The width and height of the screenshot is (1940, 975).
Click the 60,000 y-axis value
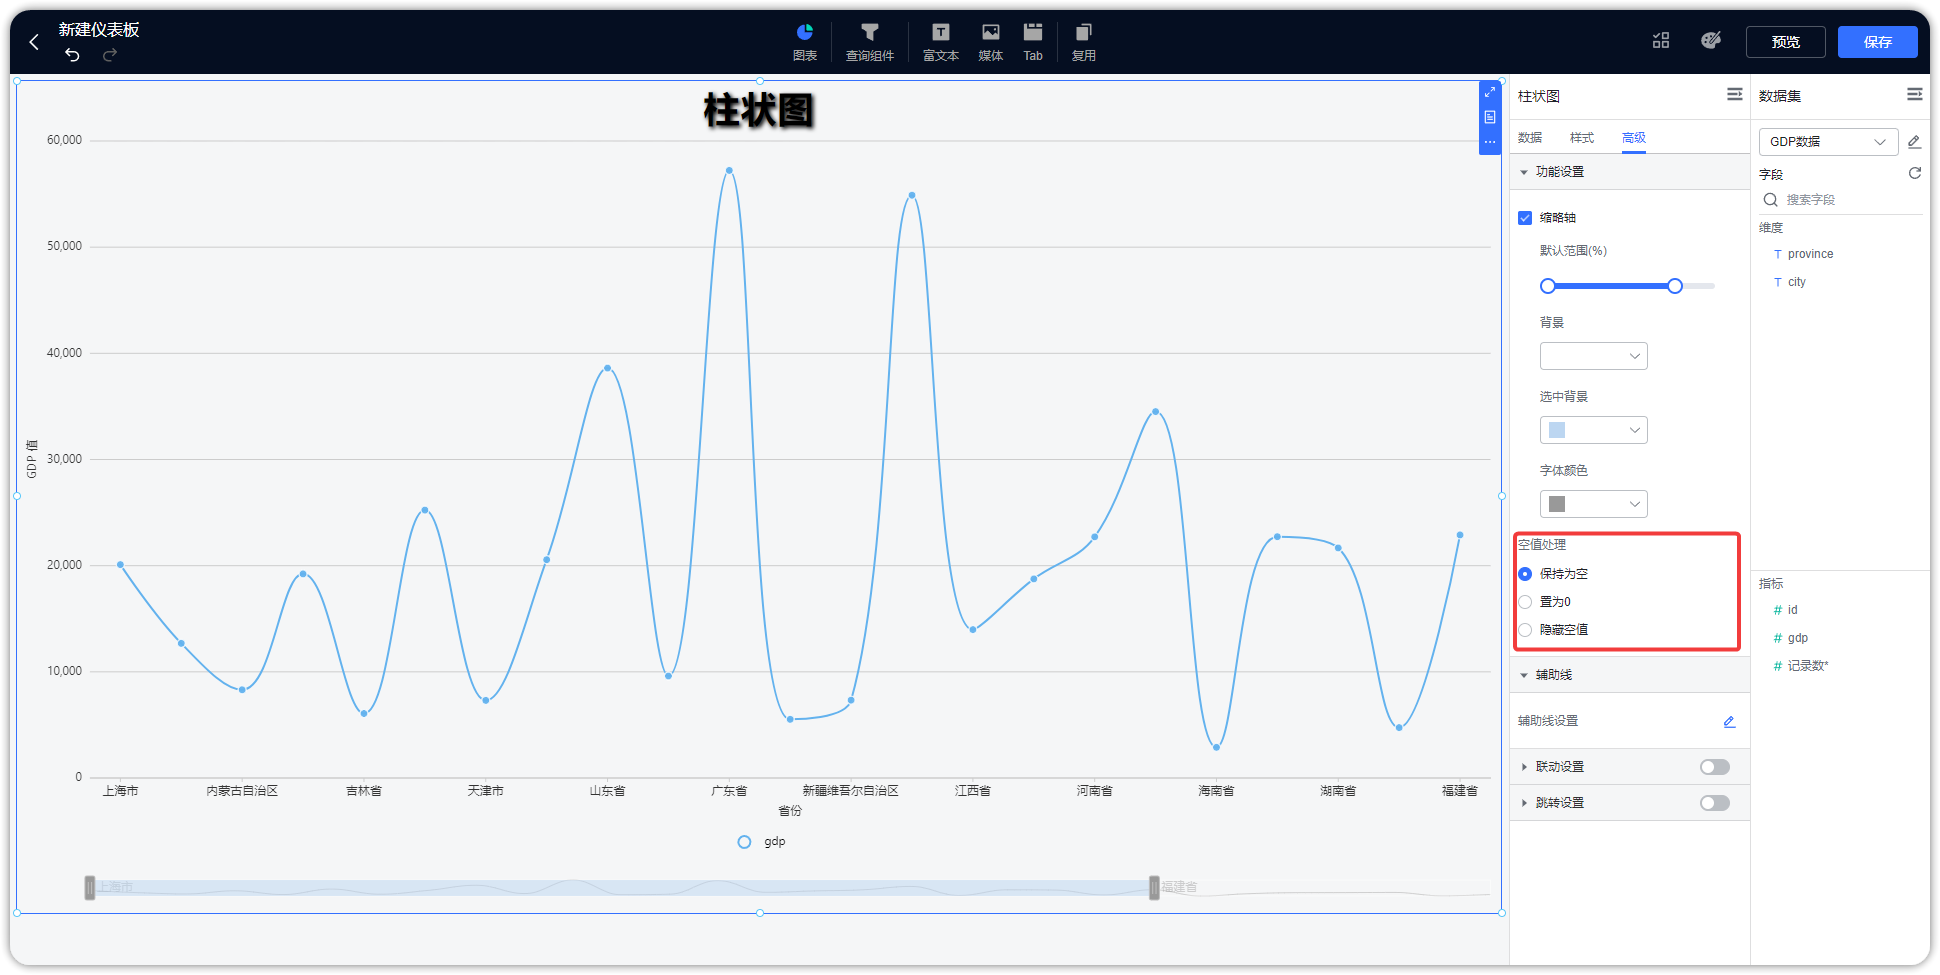pos(64,140)
